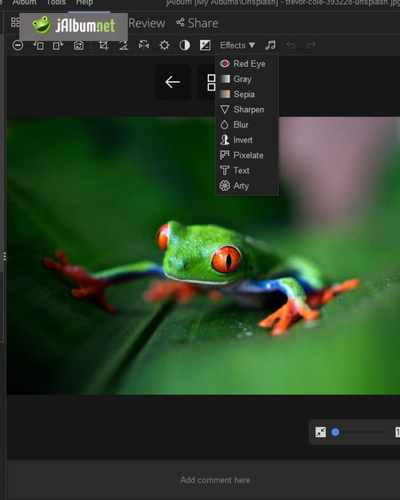Switch to the Share tab
The height and width of the screenshot is (500, 400).
(197, 23)
